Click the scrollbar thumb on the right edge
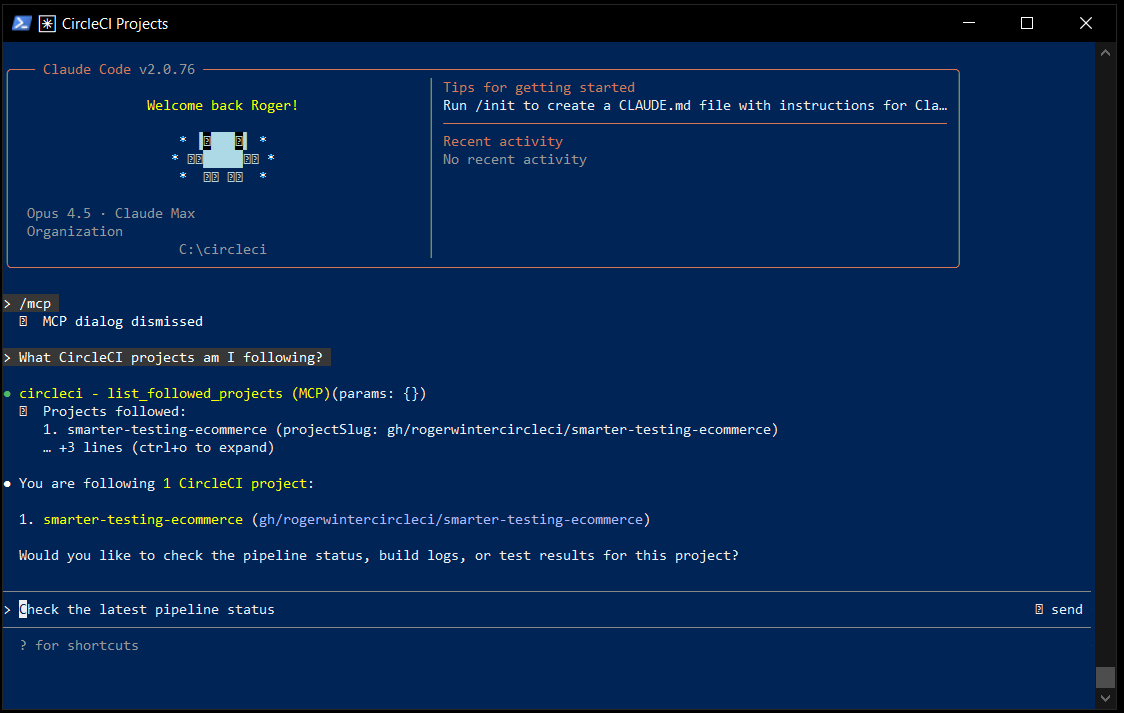The image size is (1124, 713). click(x=1105, y=677)
